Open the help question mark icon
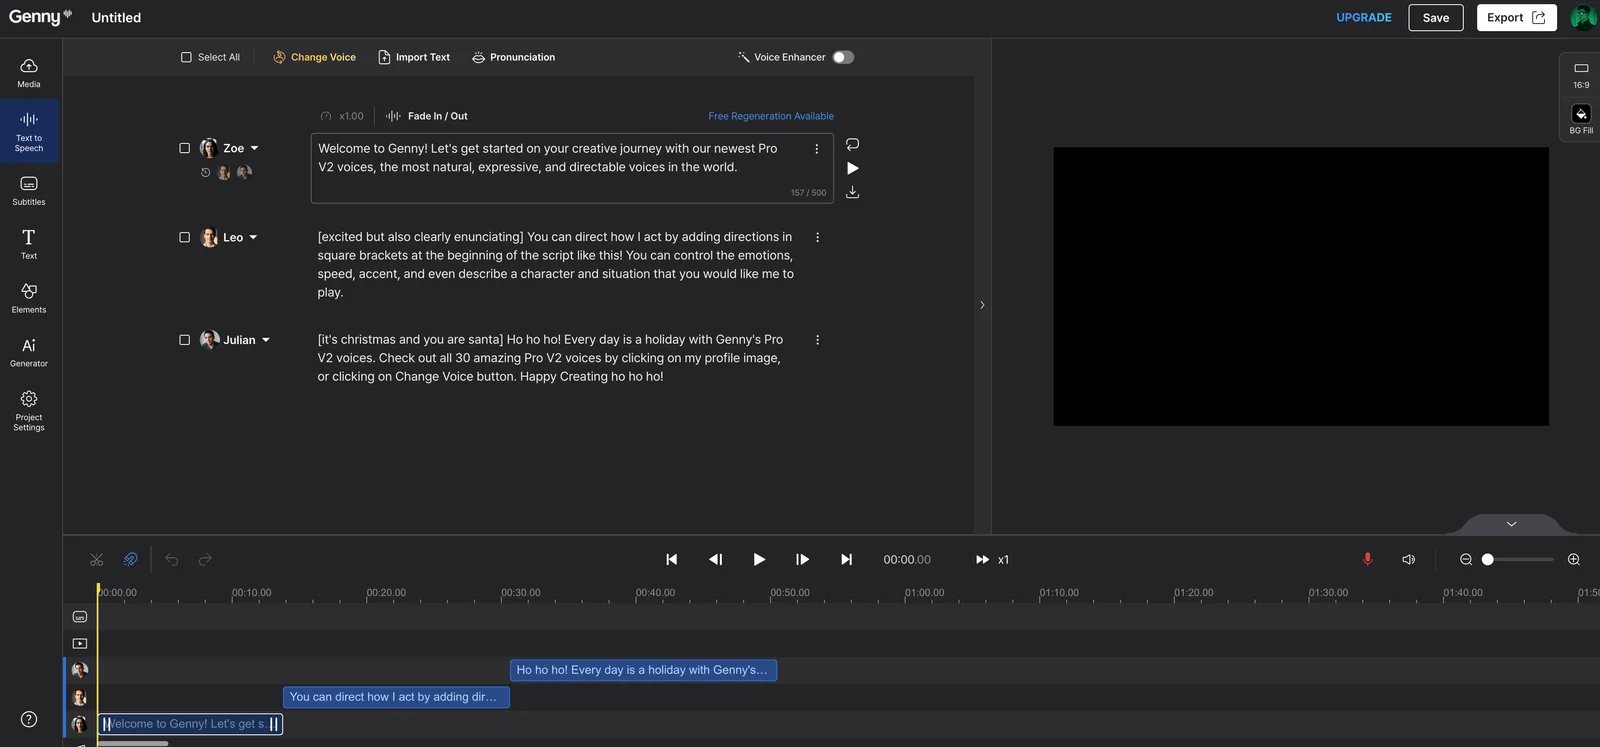Viewport: 1600px width, 747px height. (29, 719)
